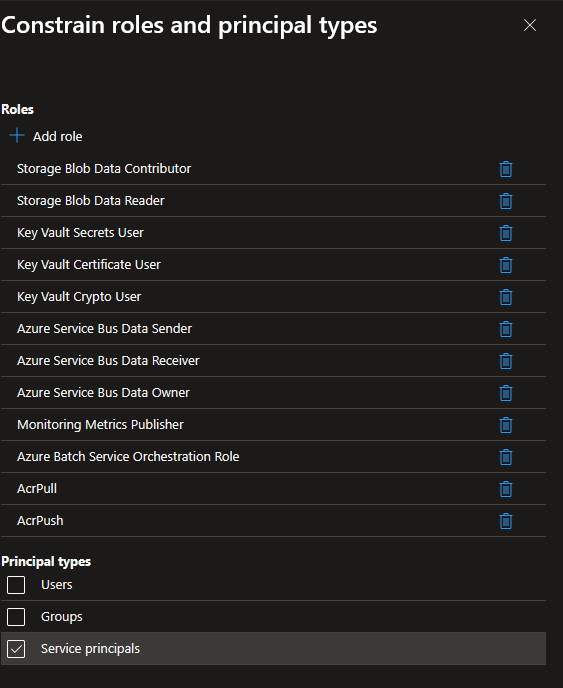Trash the Azure Service Bus Data Receiver role
The height and width of the screenshot is (688, 563).
click(506, 361)
